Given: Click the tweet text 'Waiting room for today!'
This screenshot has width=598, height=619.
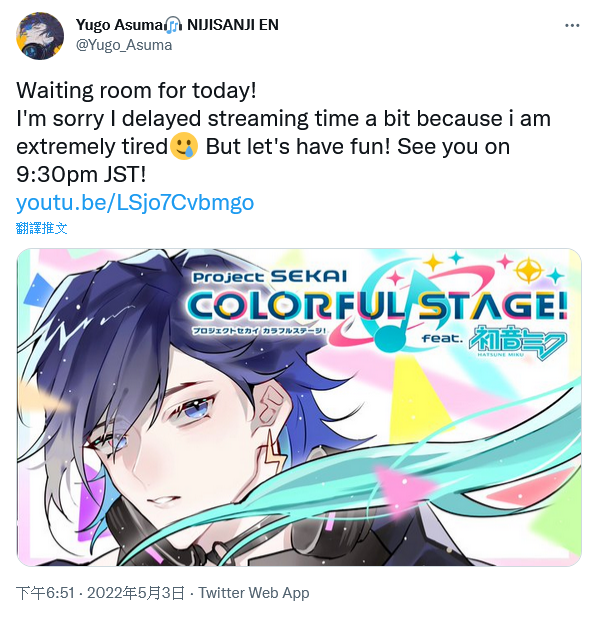Looking at the screenshot, I should coord(137,90).
